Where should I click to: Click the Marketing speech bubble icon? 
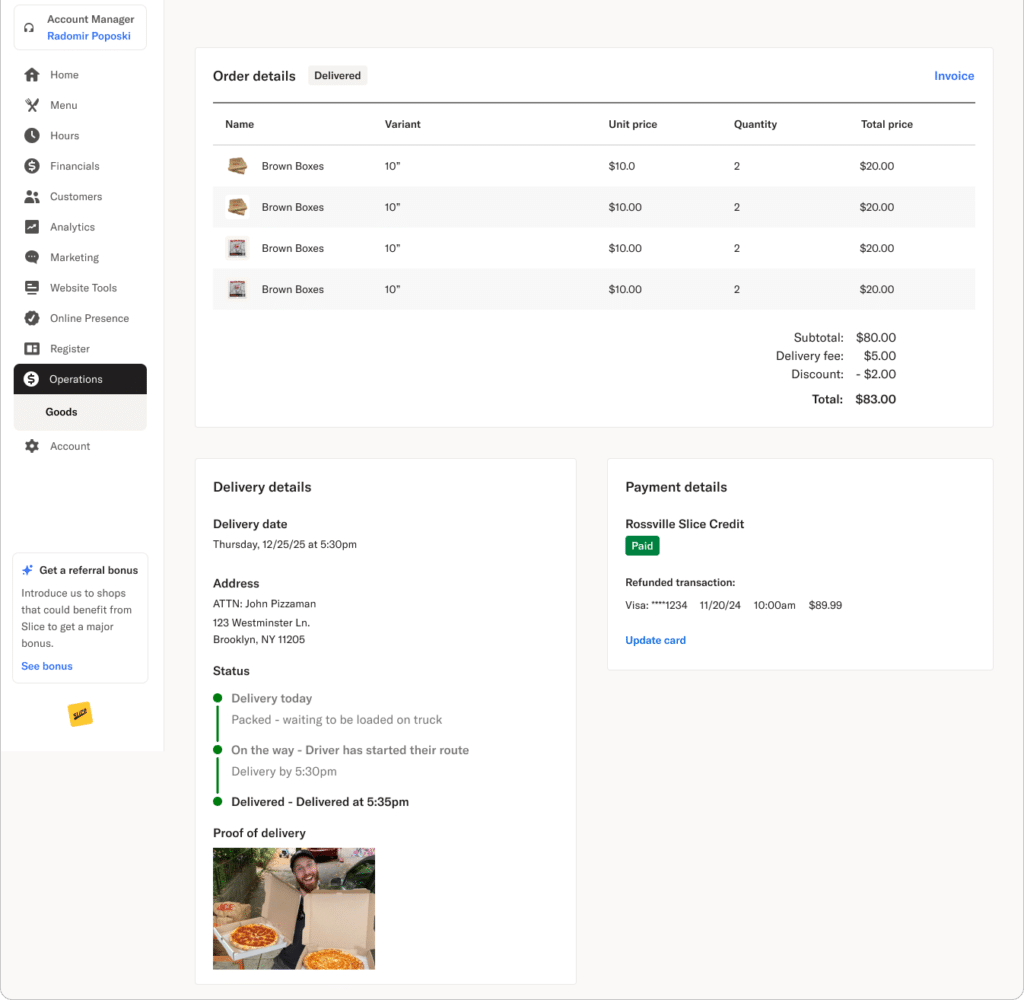click(x=31, y=257)
